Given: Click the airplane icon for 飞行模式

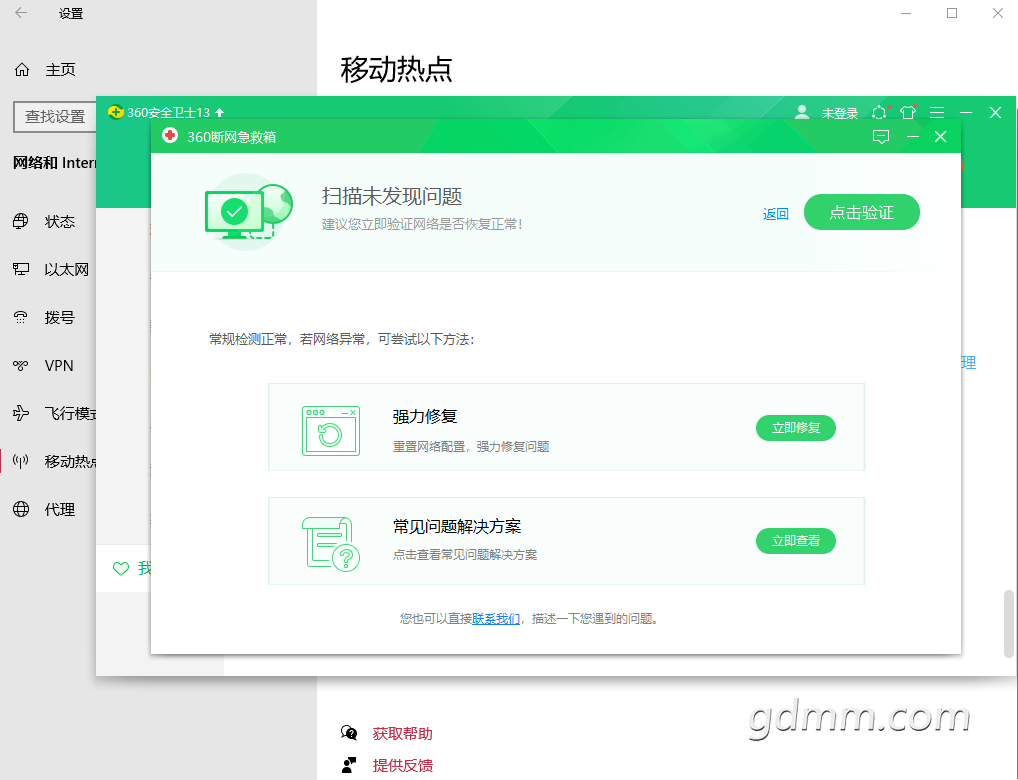Looking at the screenshot, I should [21, 413].
